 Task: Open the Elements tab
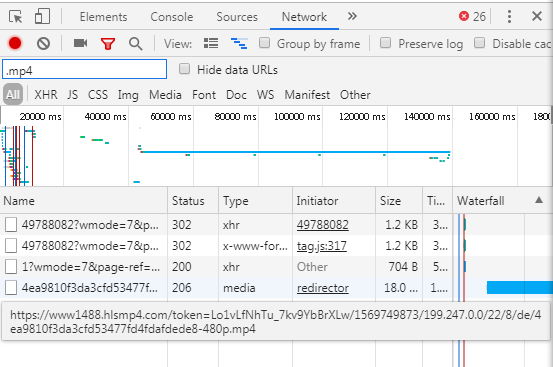pyautogui.click(x=103, y=17)
